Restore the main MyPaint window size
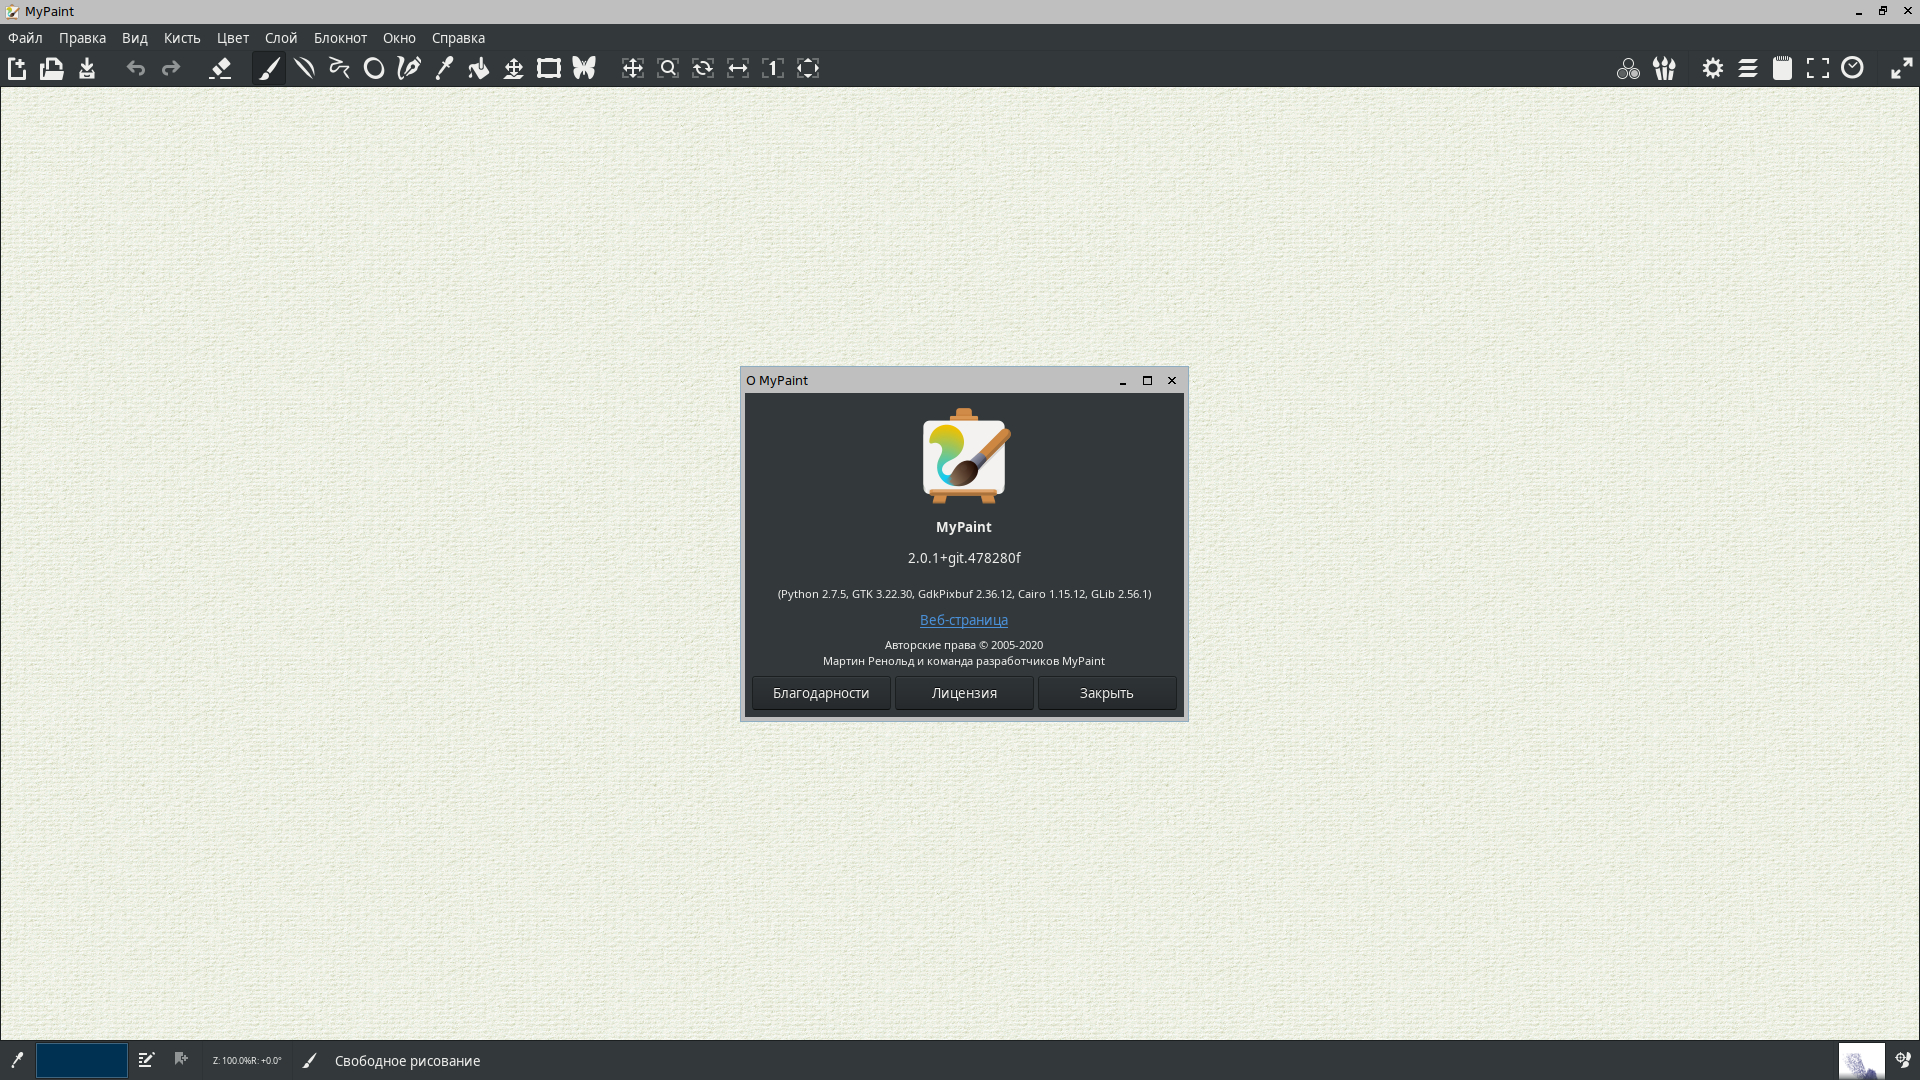 point(1883,11)
